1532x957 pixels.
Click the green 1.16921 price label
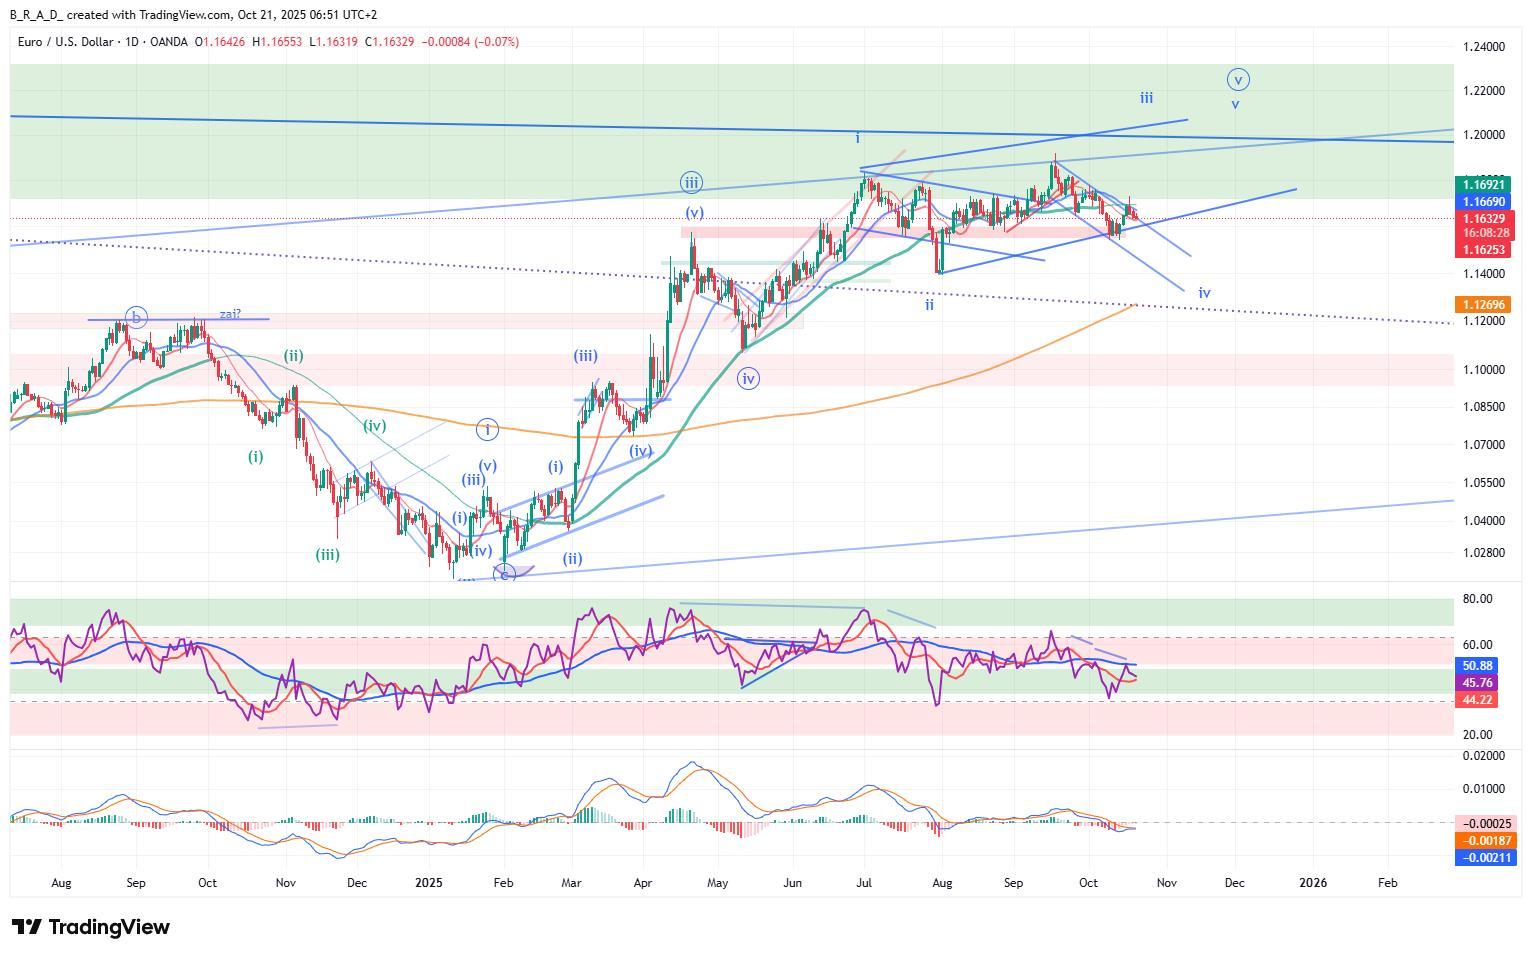tap(1484, 185)
